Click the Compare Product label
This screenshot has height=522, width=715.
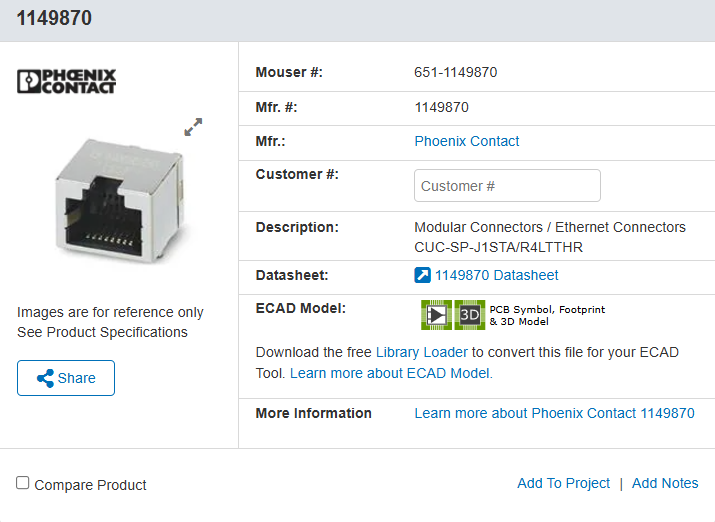pyautogui.click(x=90, y=485)
